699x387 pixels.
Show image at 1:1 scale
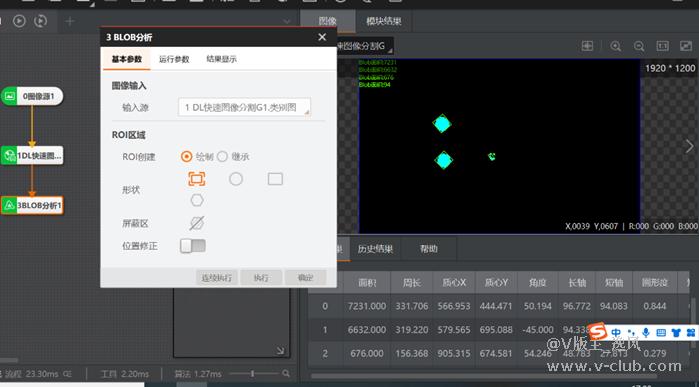662,46
